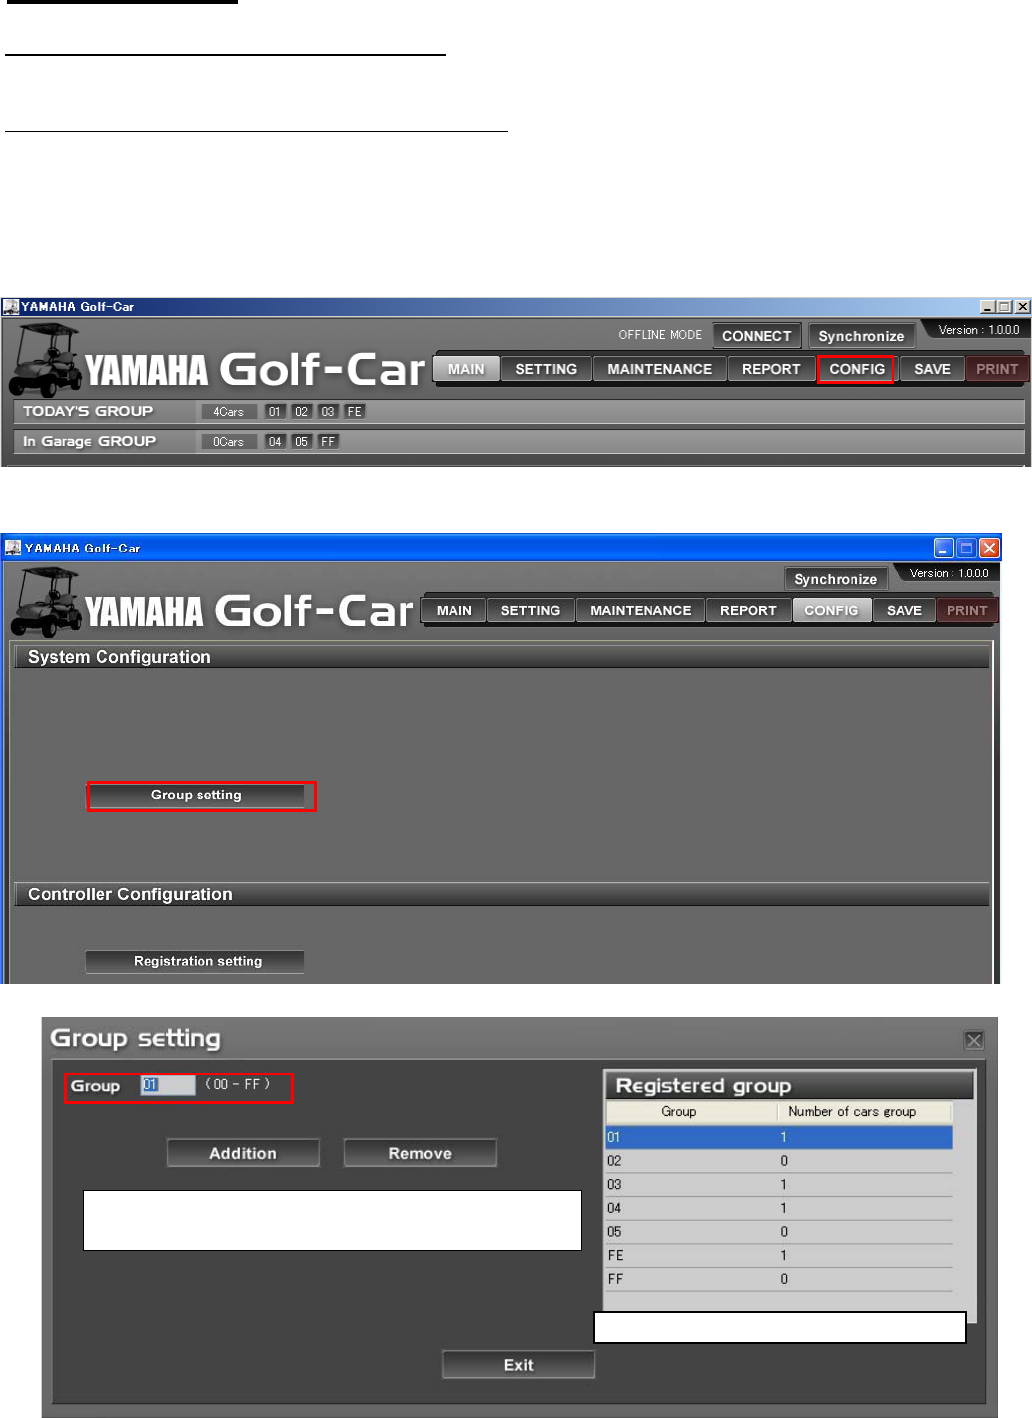Click Version 1.0.0.0 label in top window
The height and width of the screenshot is (1418, 1032).
978,330
